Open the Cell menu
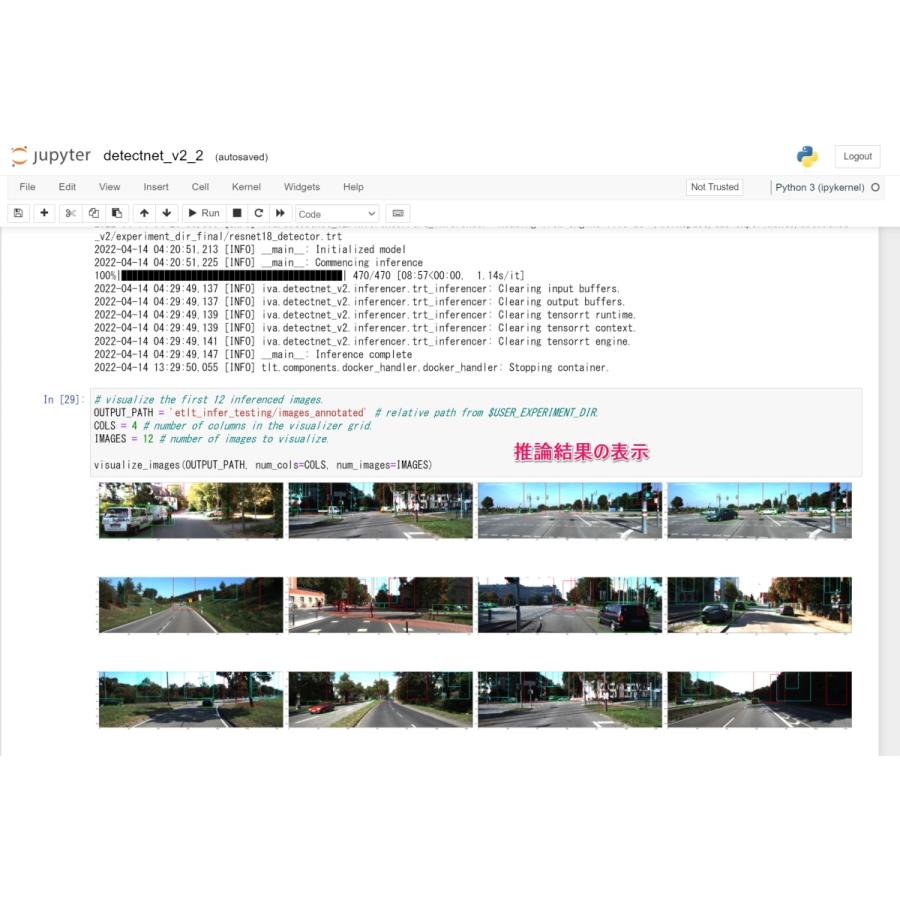 pos(200,187)
